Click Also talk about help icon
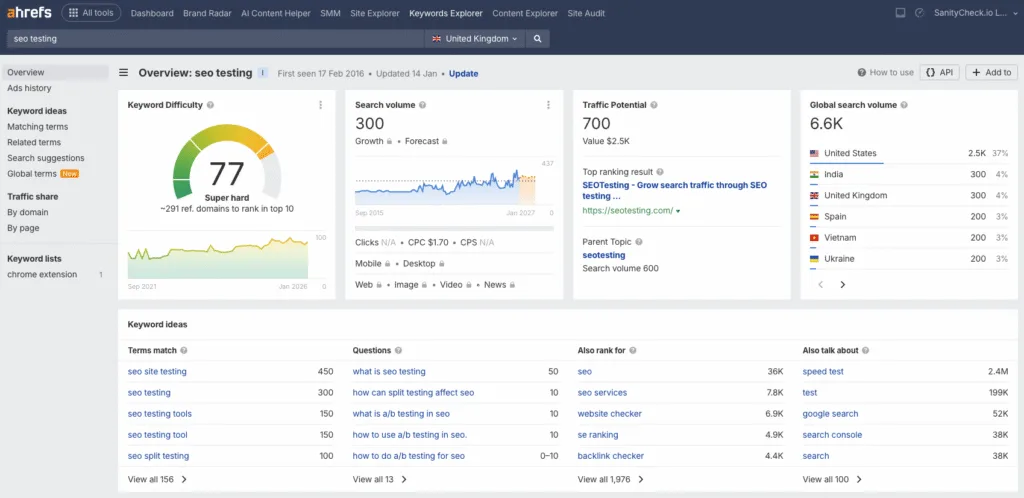This screenshot has width=1024, height=498. pos(865,350)
